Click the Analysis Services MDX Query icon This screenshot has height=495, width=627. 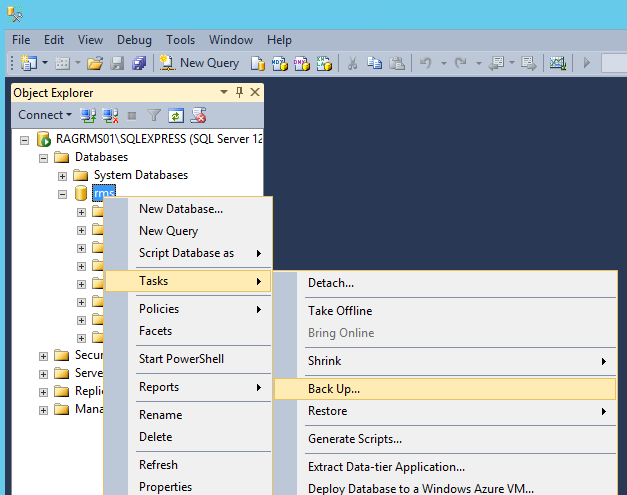[280, 63]
